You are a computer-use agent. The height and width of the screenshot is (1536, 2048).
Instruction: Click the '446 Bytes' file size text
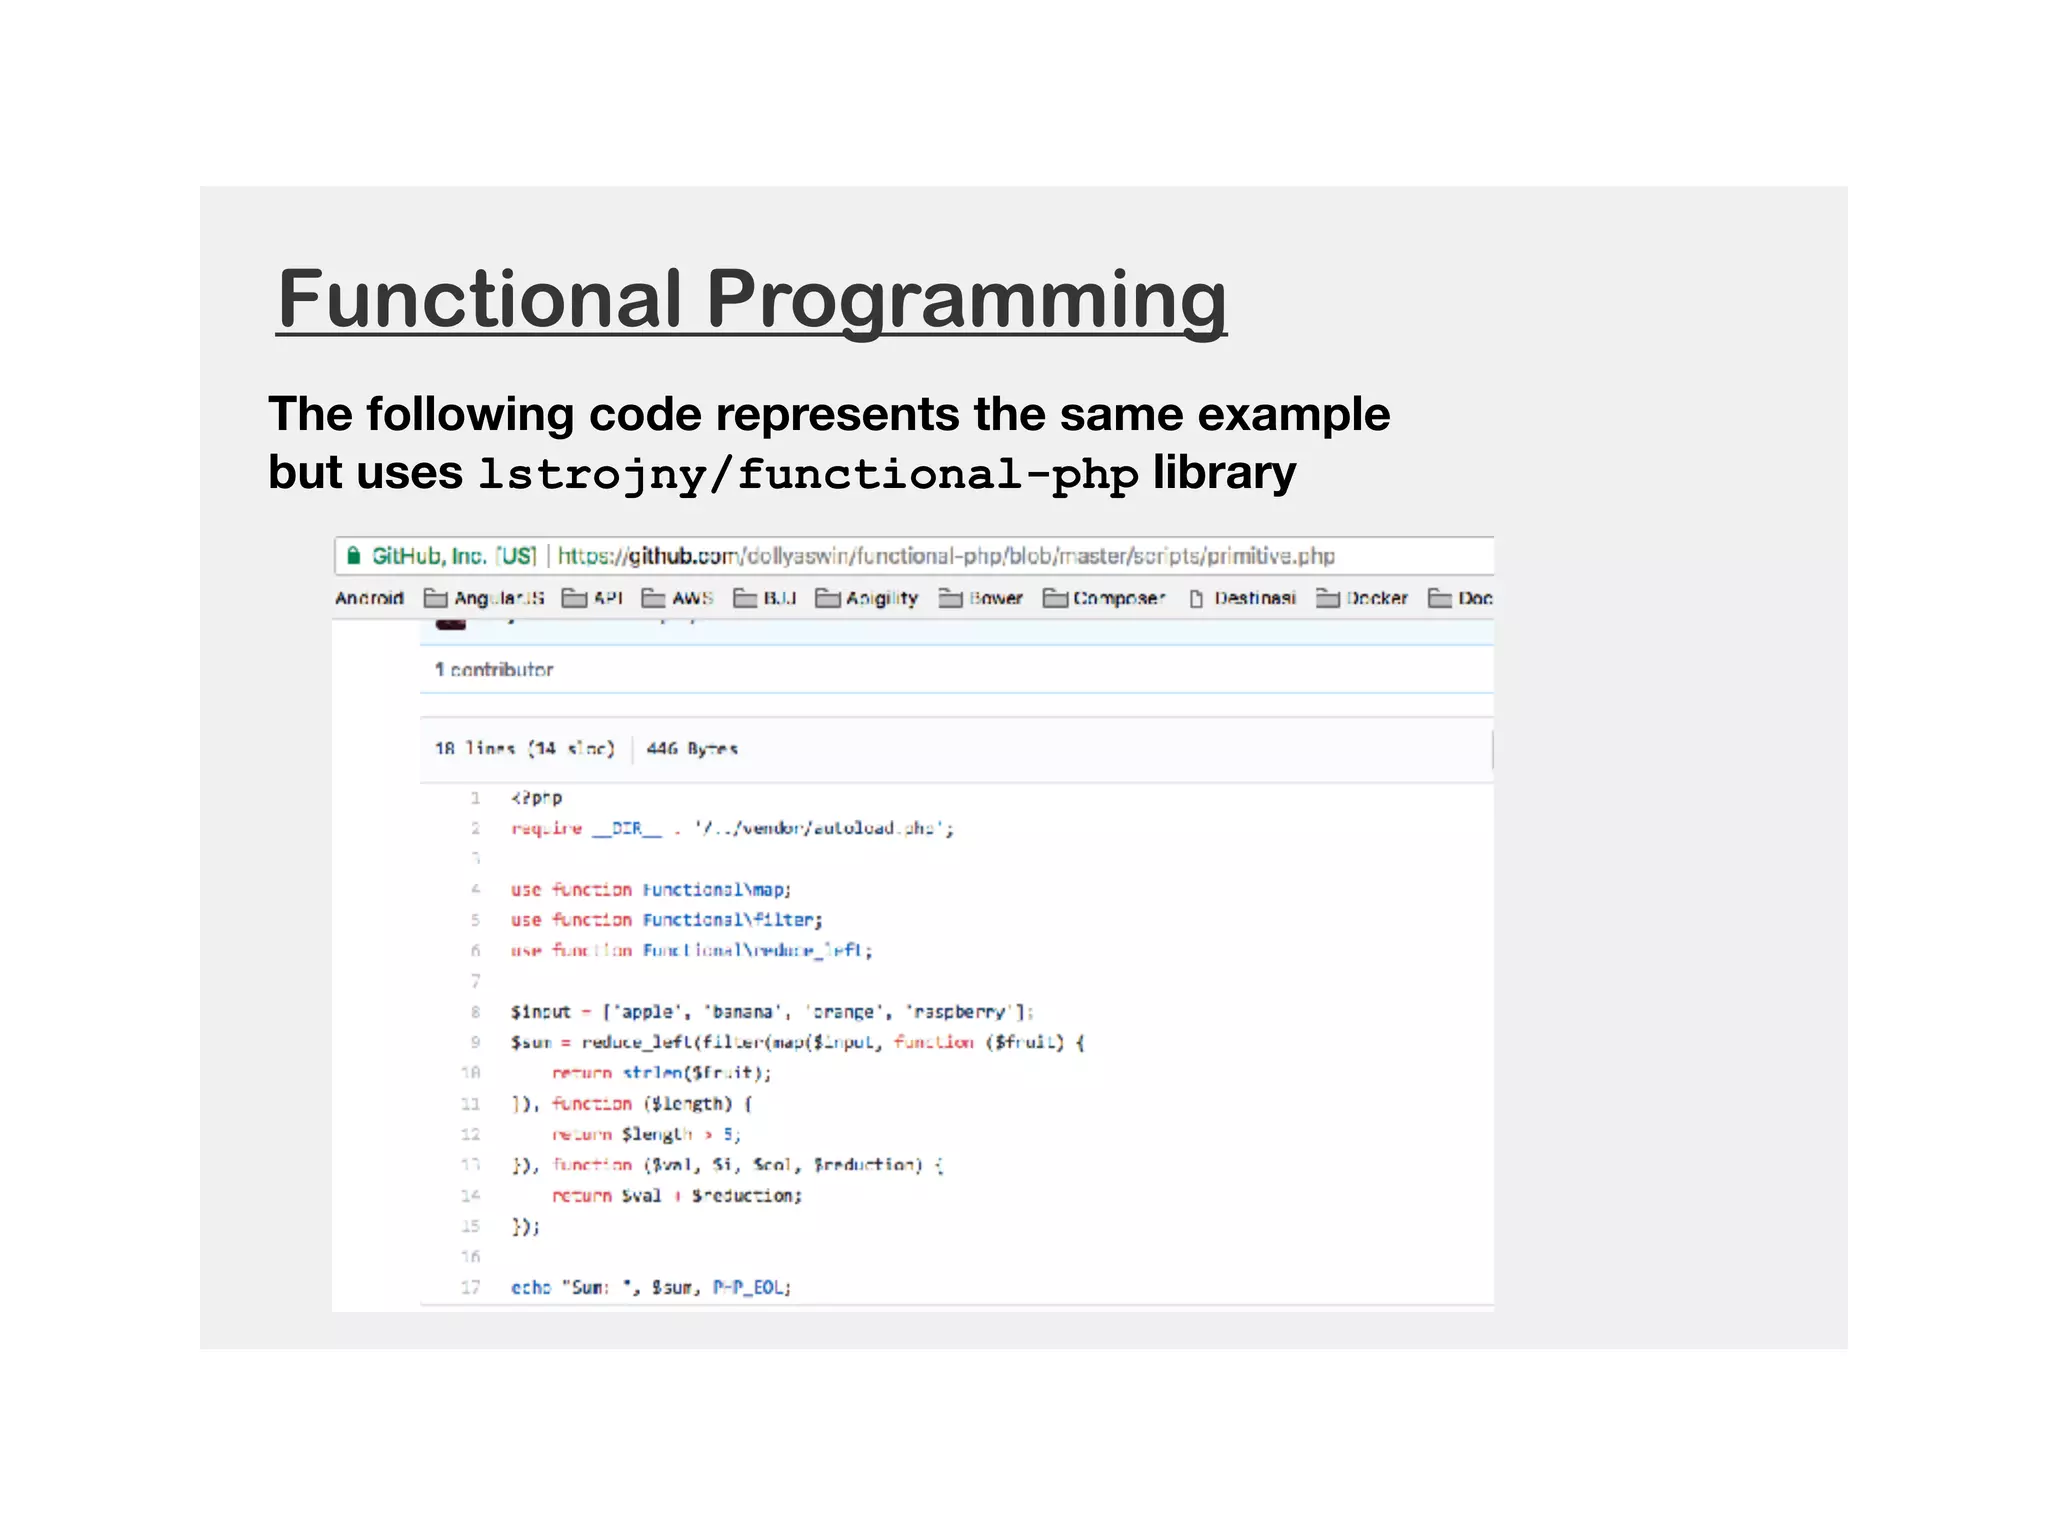click(x=692, y=748)
